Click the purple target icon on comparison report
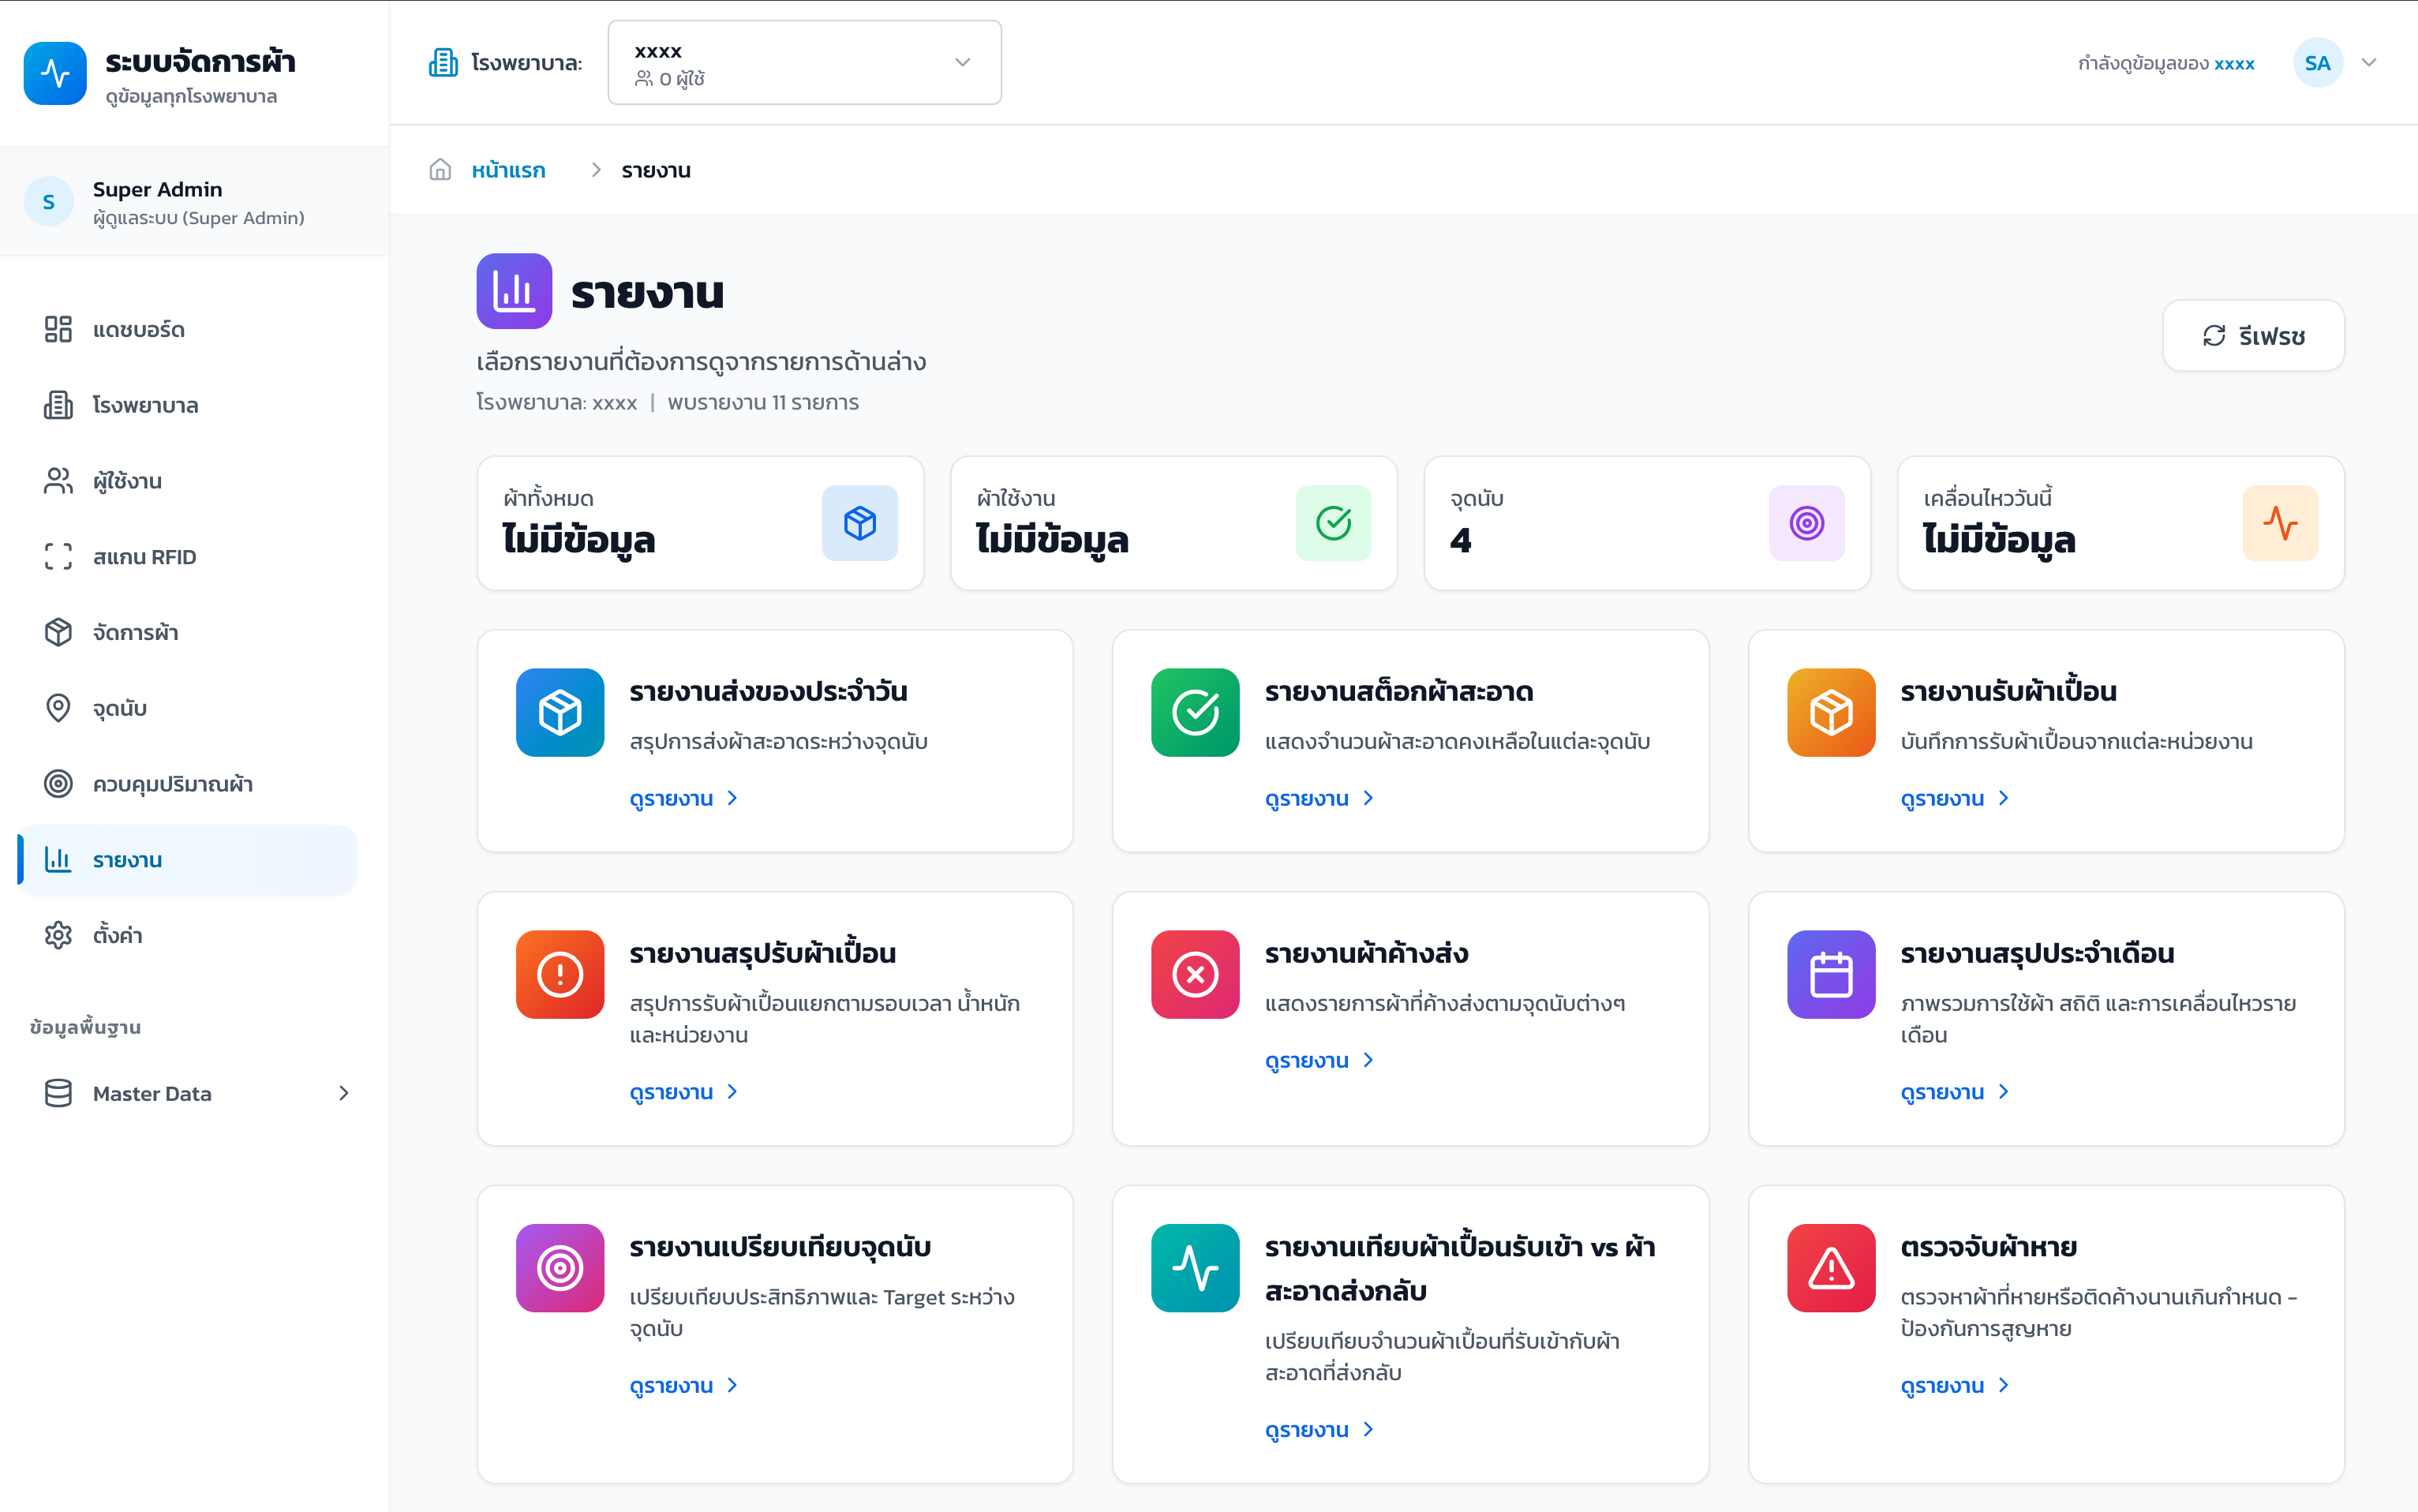The image size is (2418, 1512). pos(559,1267)
